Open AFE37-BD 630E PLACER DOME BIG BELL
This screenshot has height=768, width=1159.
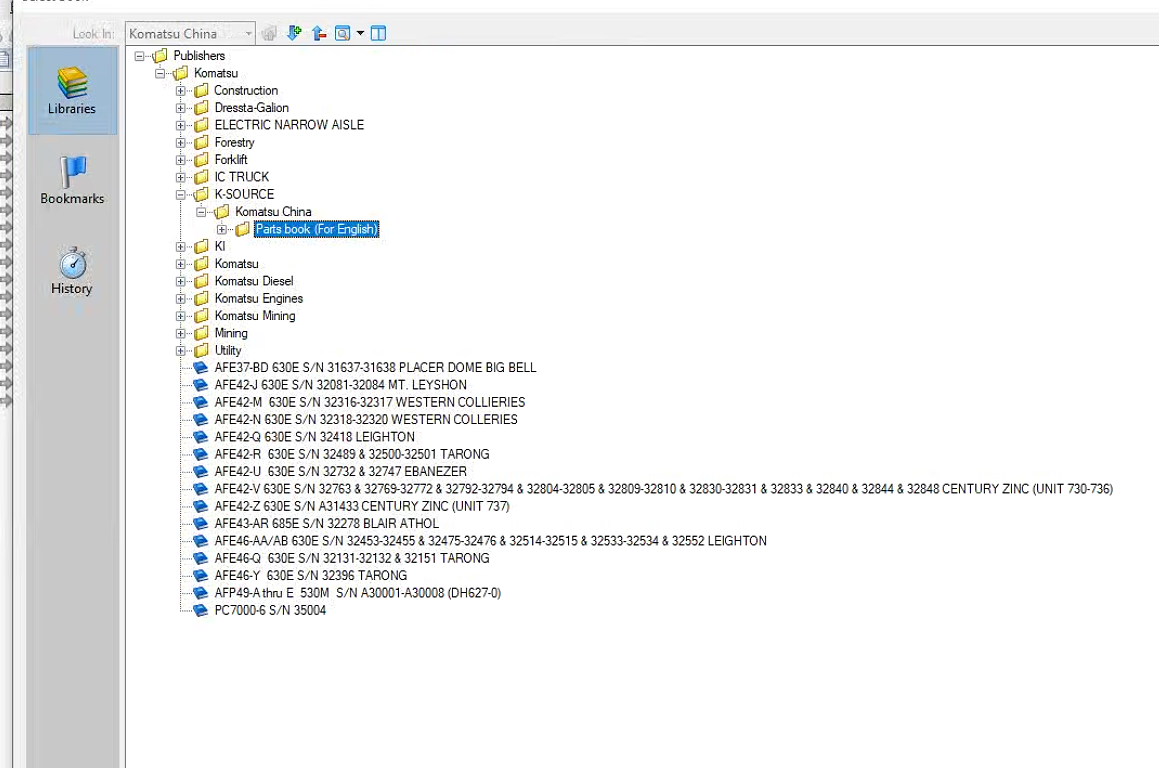click(x=375, y=368)
